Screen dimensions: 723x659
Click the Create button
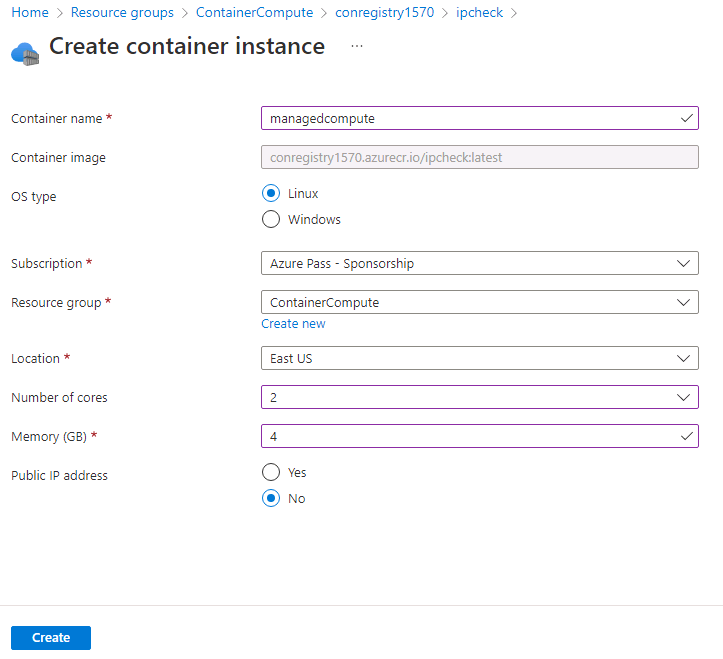[x=51, y=638]
